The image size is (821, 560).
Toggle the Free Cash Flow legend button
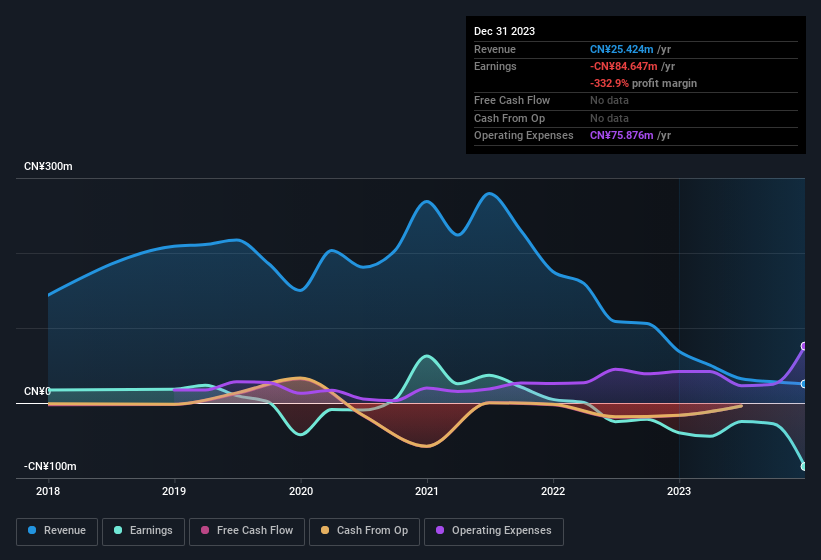(247, 531)
